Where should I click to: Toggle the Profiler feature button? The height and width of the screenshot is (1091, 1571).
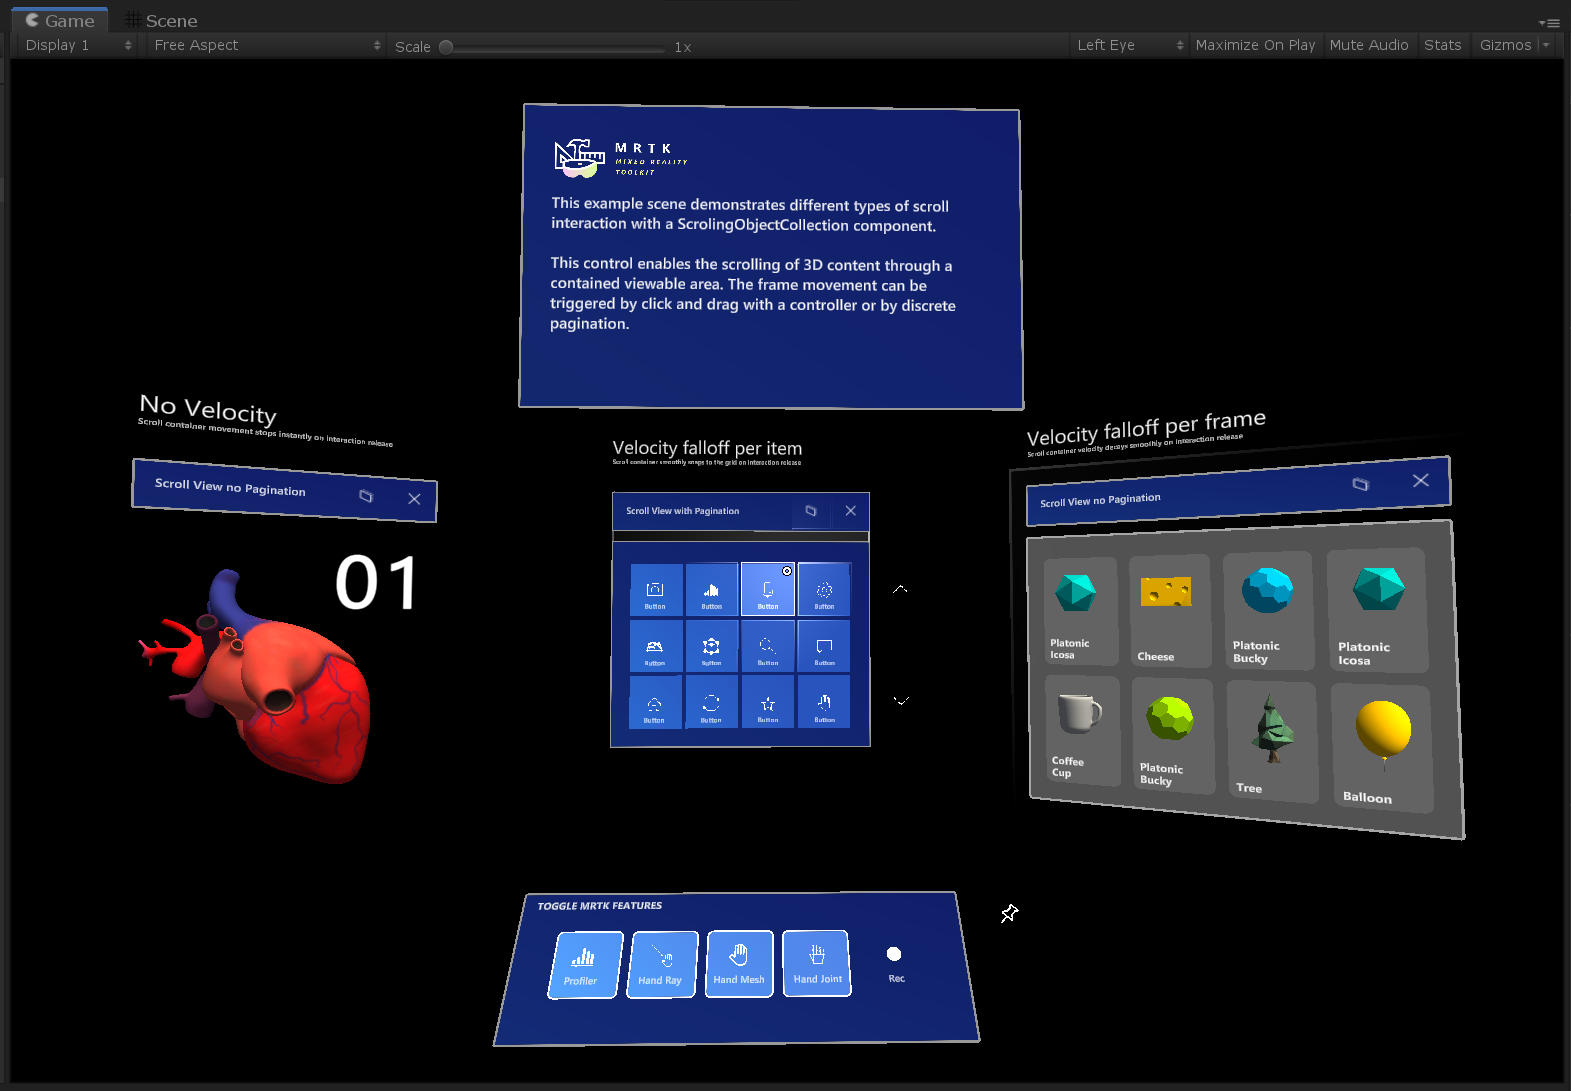[585, 965]
